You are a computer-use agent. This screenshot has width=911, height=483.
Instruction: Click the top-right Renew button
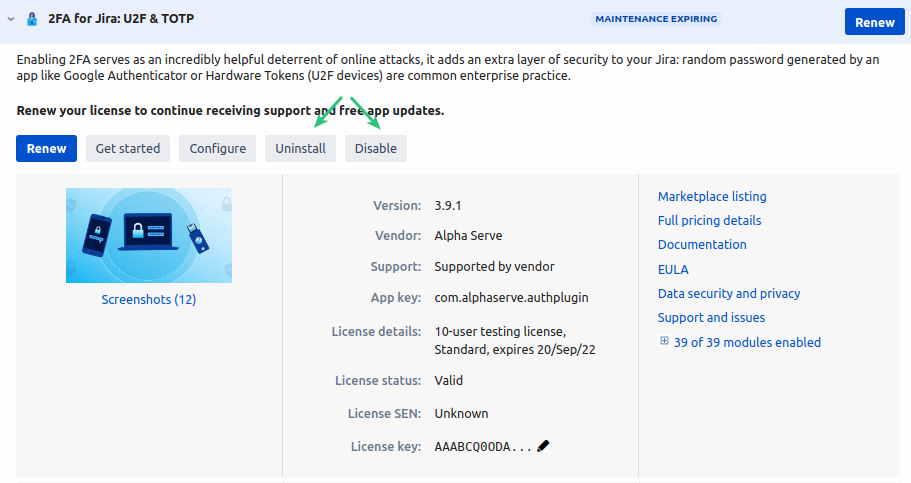tap(875, 22)
